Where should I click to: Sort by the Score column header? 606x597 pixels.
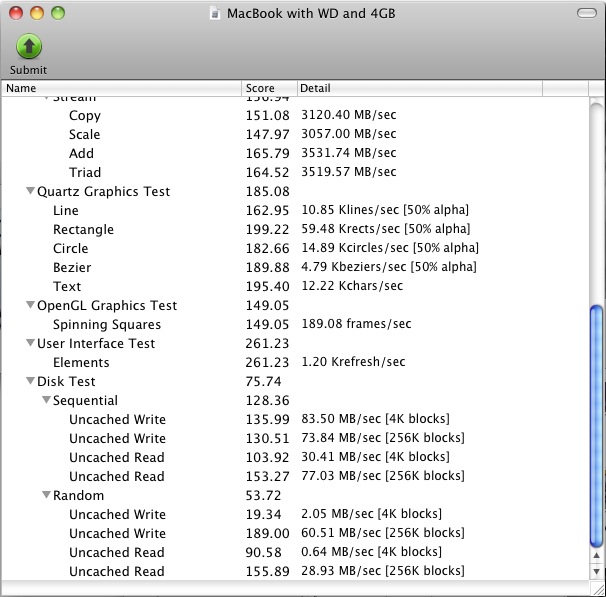pyautogui.click(x=269, y=88)
